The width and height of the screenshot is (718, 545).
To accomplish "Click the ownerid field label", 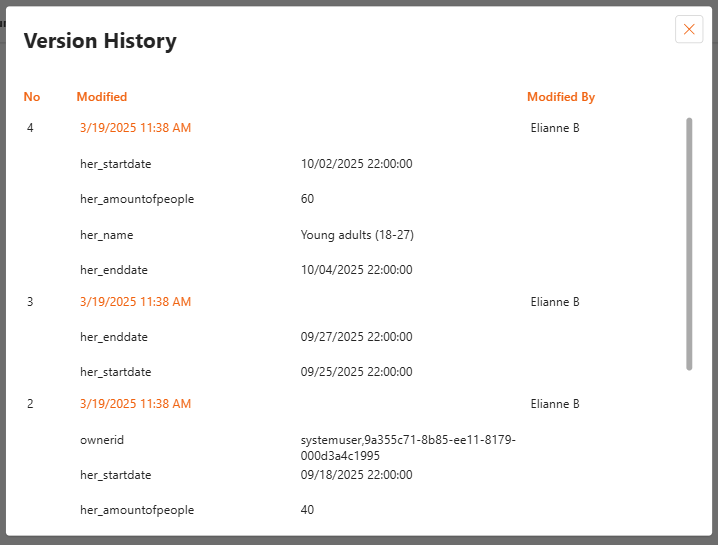I will (x=102, y=440).
